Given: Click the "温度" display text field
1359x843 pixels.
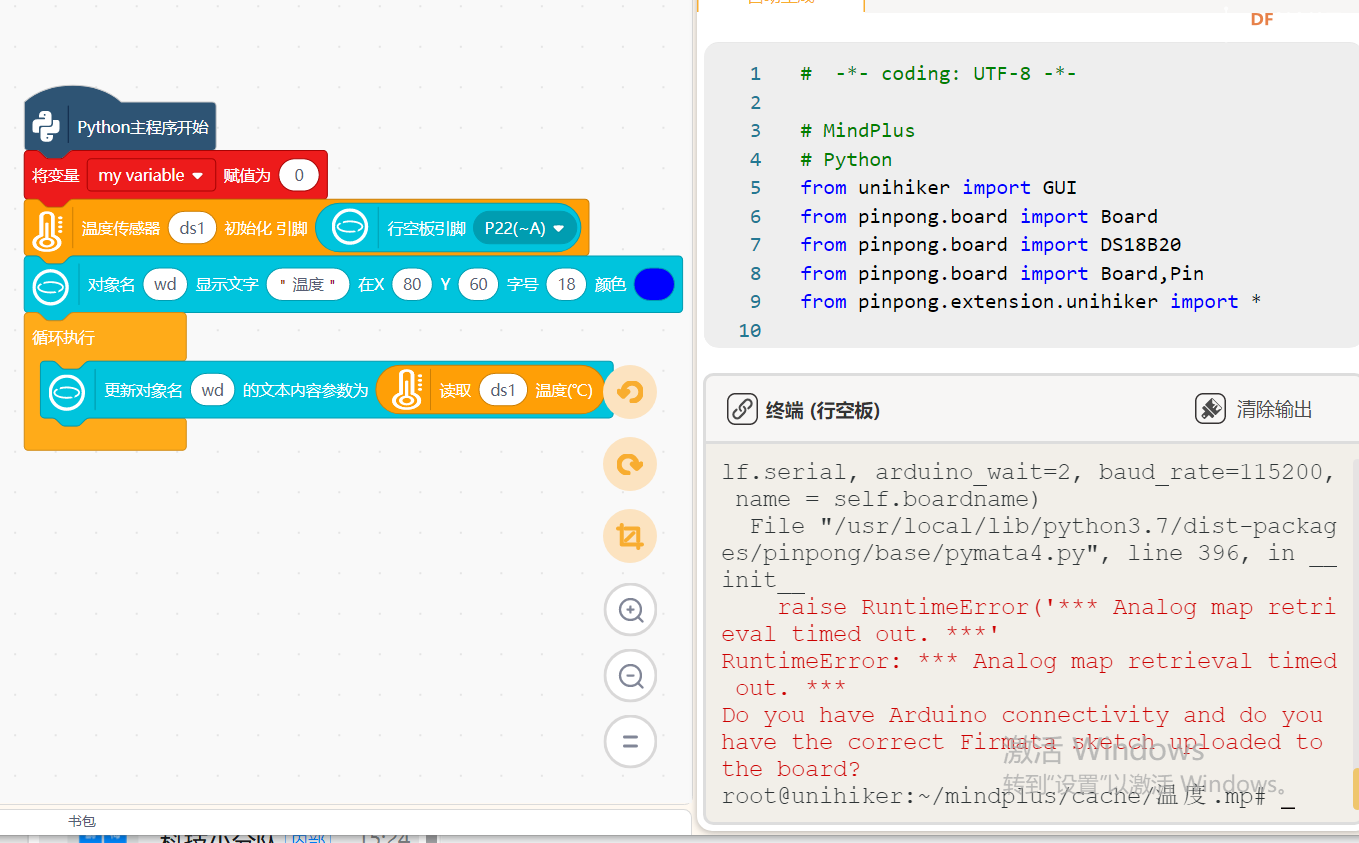Looking at the screenshot, I should 308,285.
